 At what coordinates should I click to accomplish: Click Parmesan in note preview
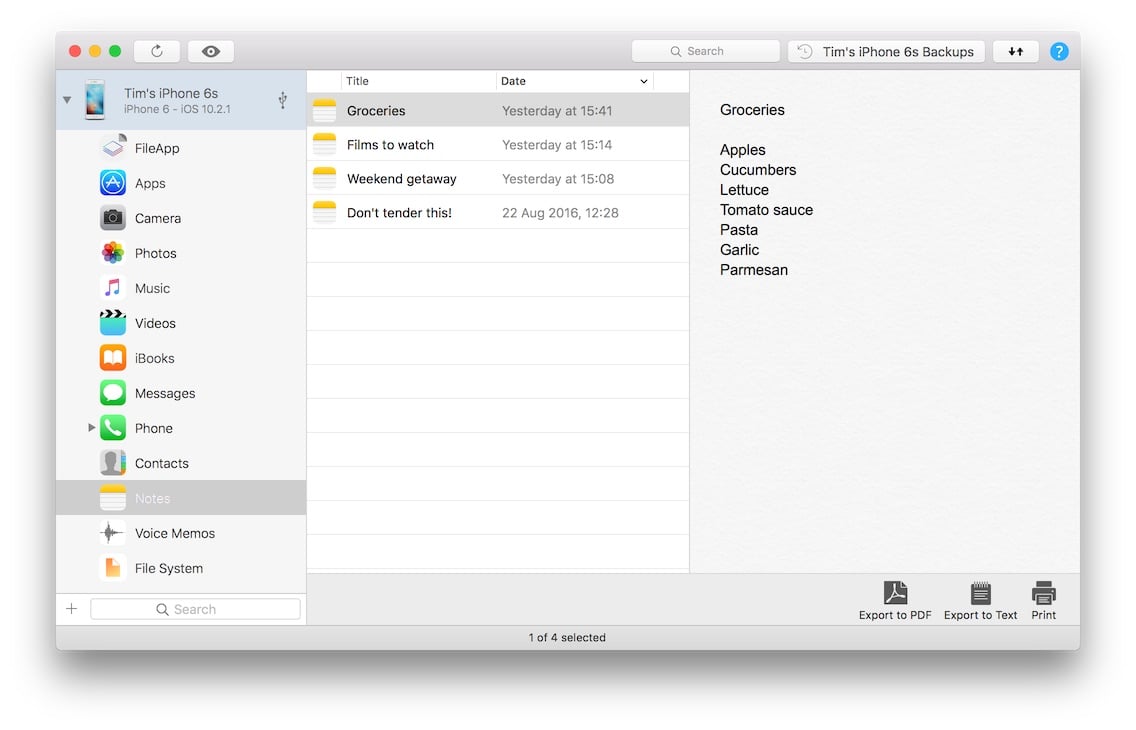753,270
